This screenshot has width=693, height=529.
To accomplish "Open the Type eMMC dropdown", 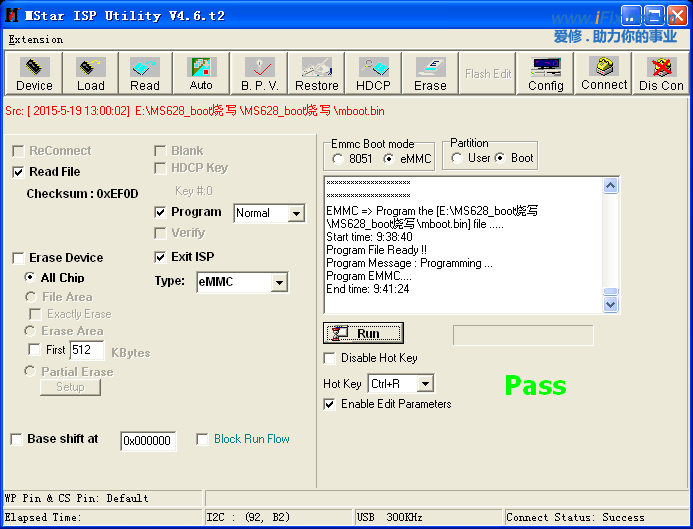I will pos(279,283).
